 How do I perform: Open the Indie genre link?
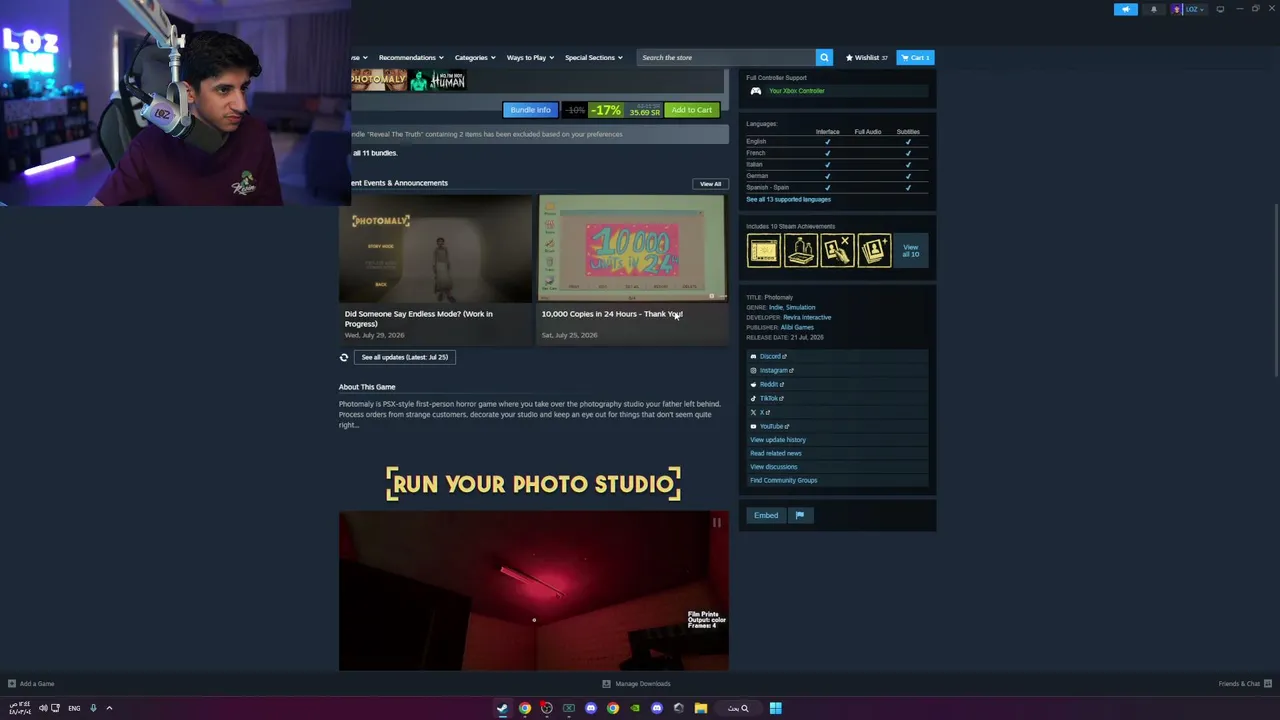pyautogui.click(x=776, y=307)
